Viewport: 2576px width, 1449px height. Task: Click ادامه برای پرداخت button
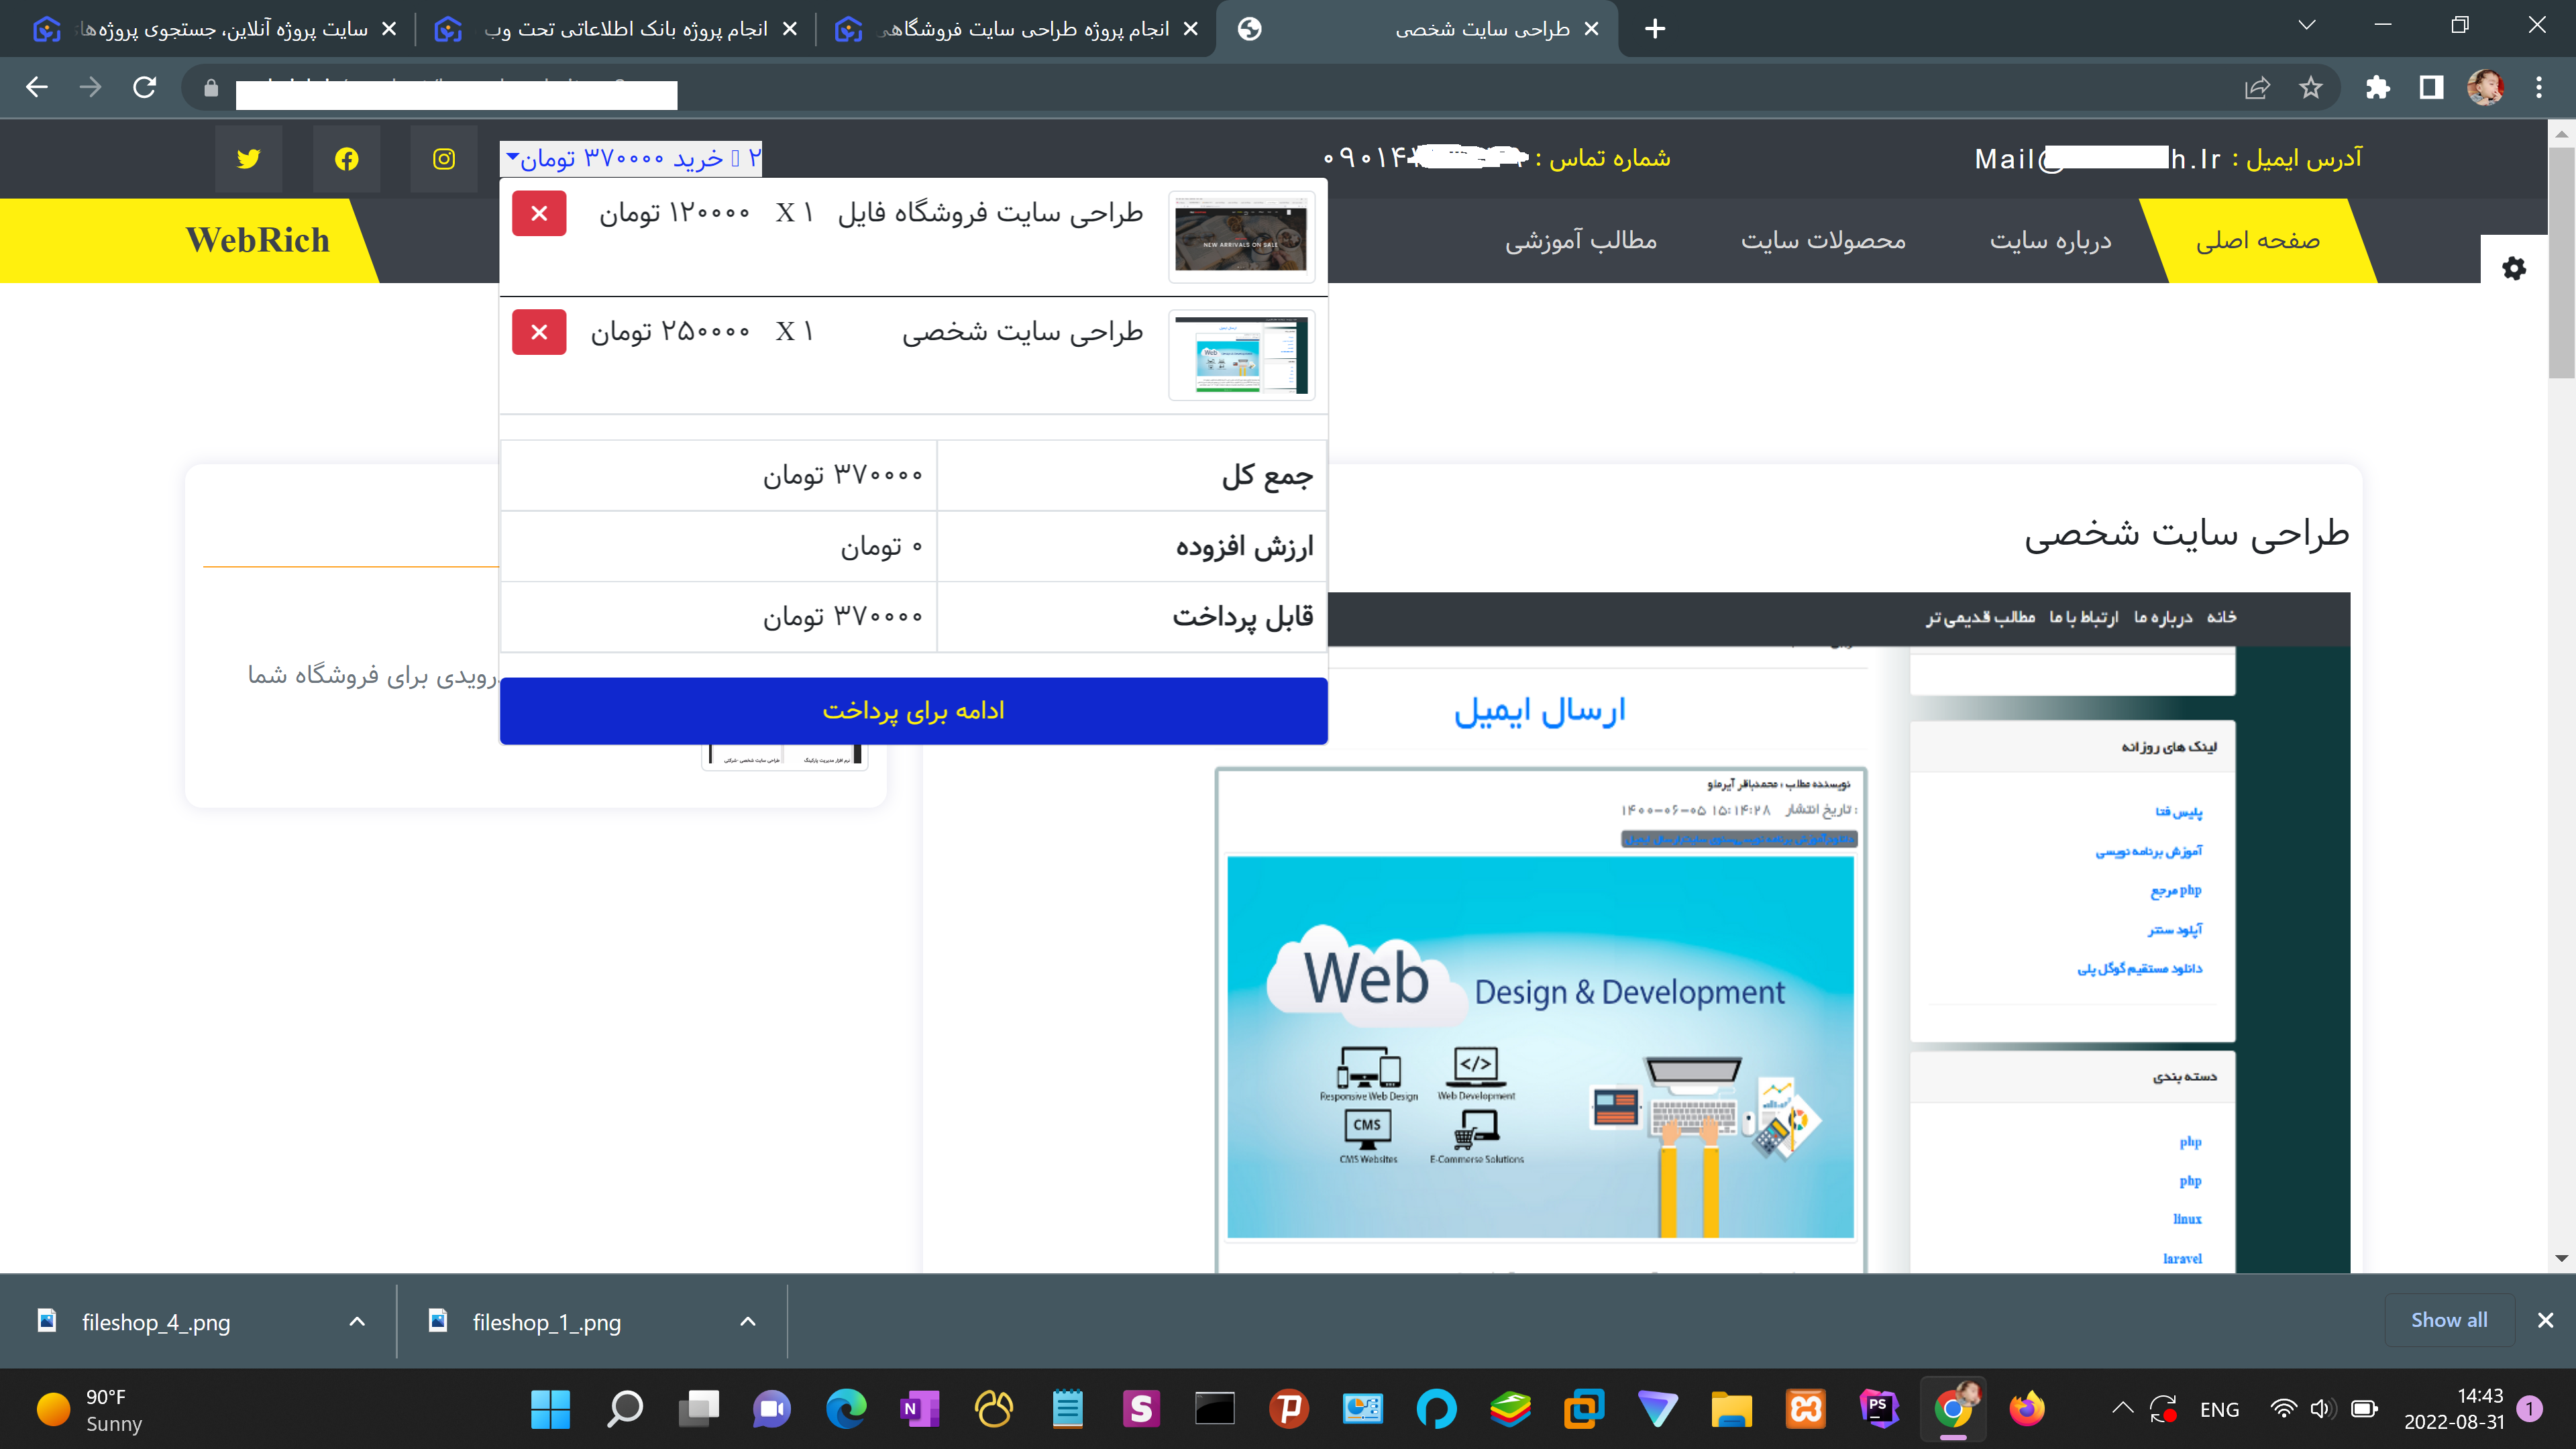913,710
